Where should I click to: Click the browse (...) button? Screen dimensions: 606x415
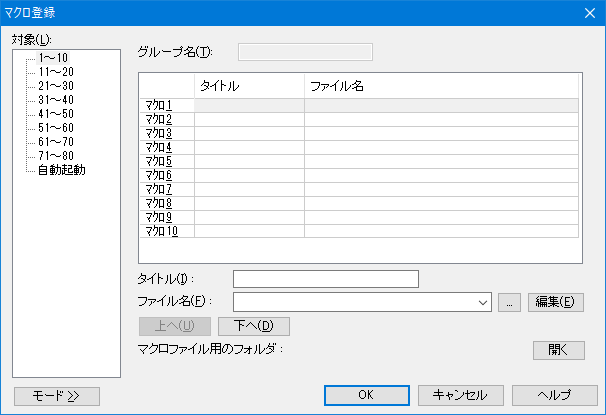[509, 301]
